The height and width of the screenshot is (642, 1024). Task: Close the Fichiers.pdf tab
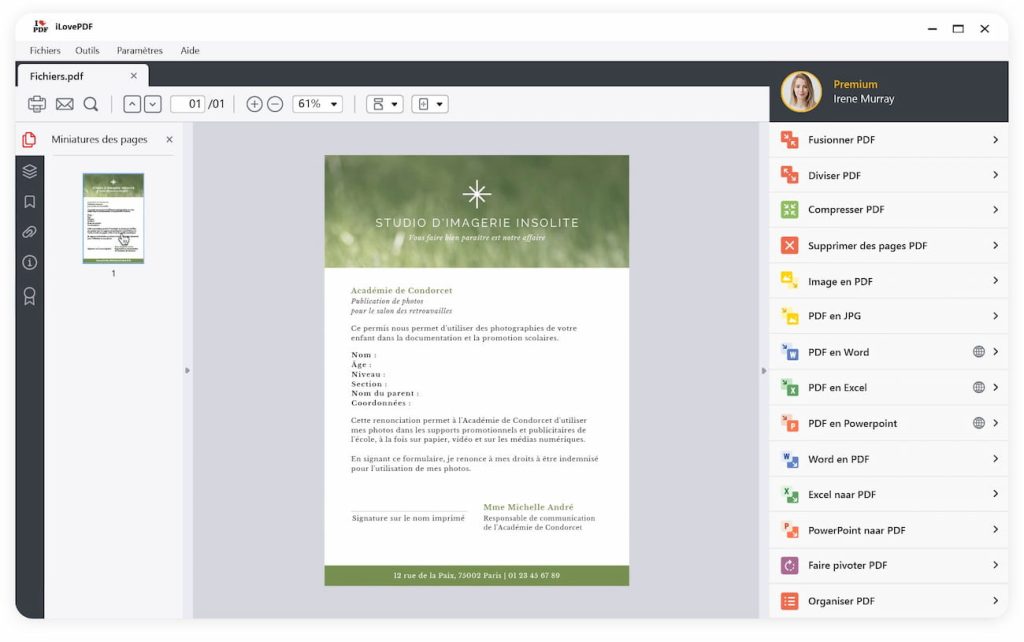point(133,76)
